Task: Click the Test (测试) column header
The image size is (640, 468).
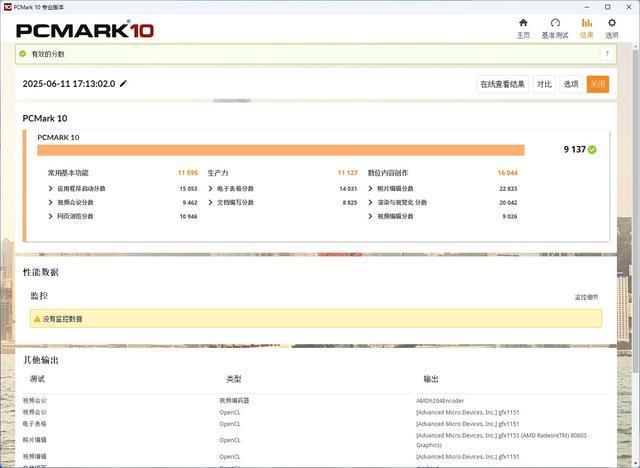Action: [37, 379]
